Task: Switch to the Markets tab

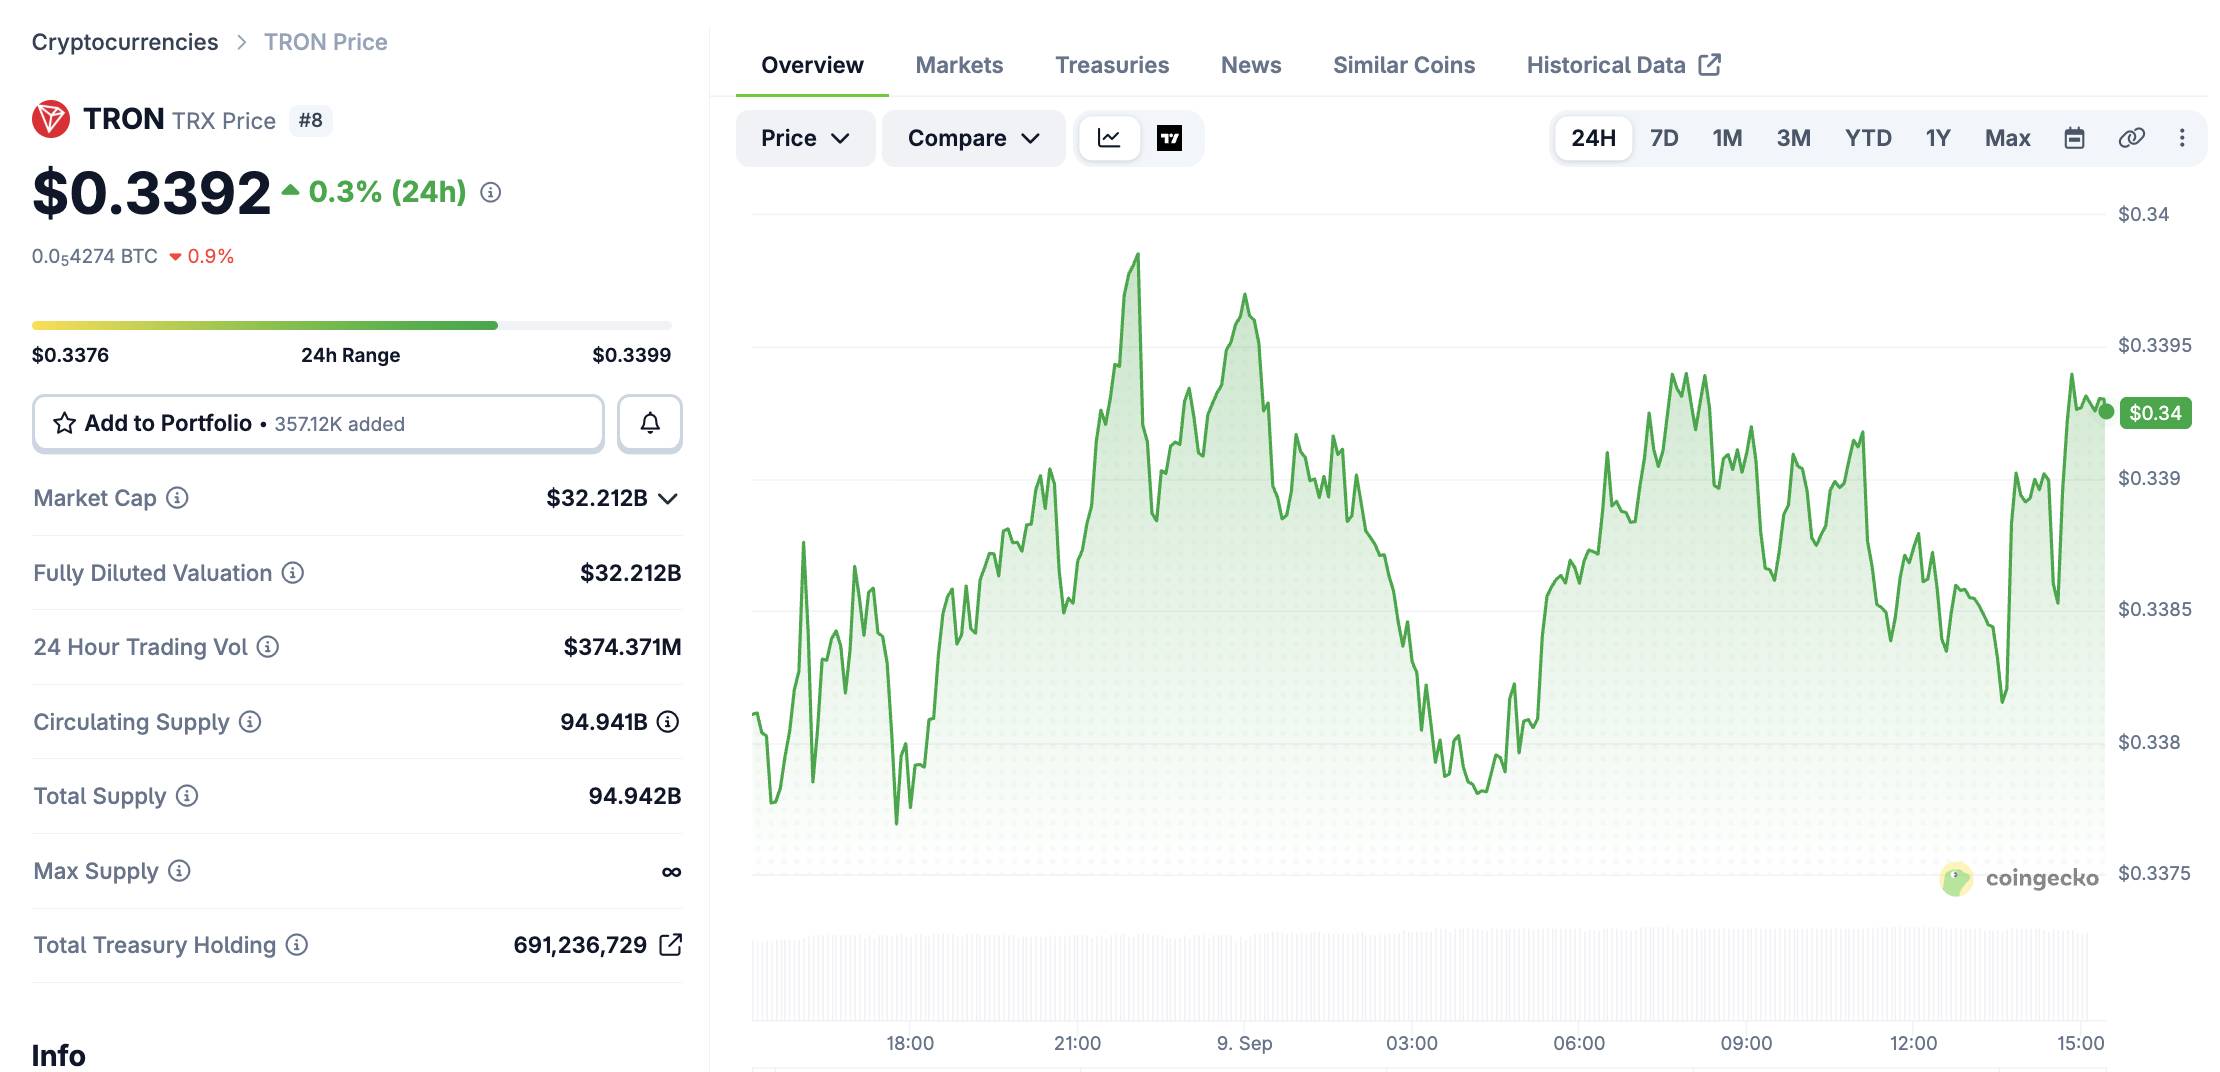Action: click(x=959, y=65)
